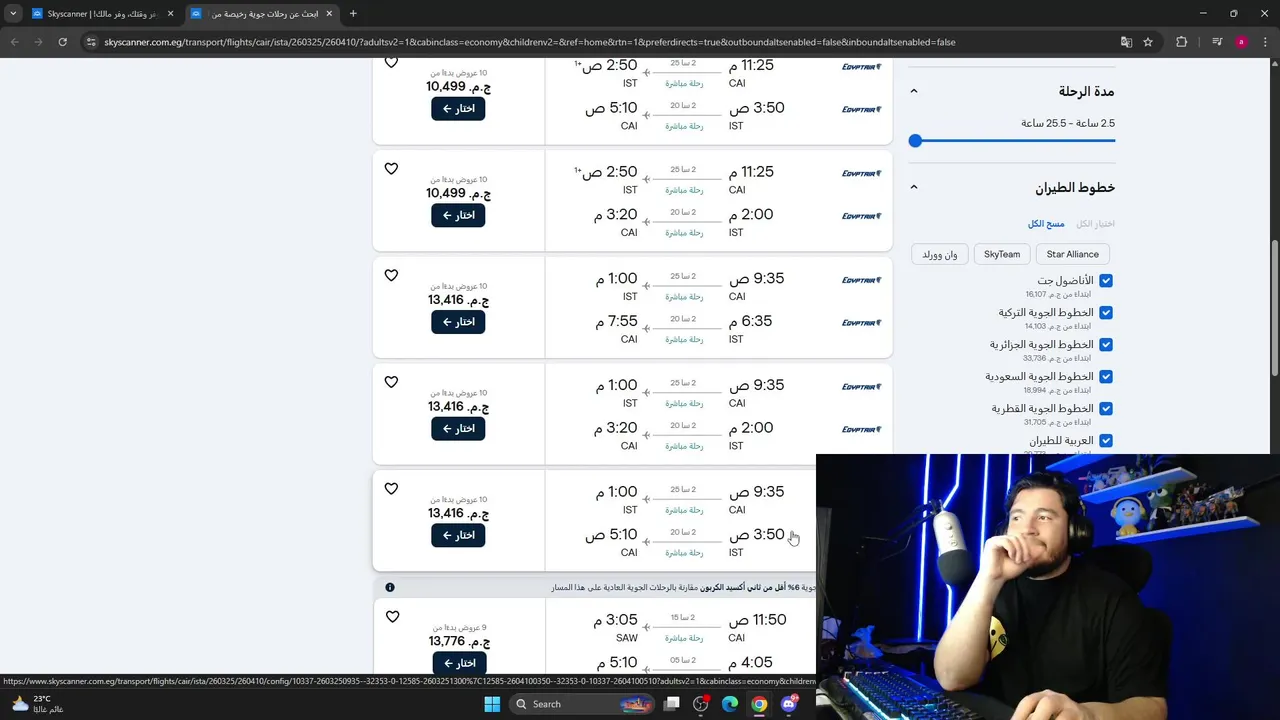This screenshot has width=1280, height=720.
Task: Choose 10,499 flight returning 2:00 م
Action: (x=458, y=215)
